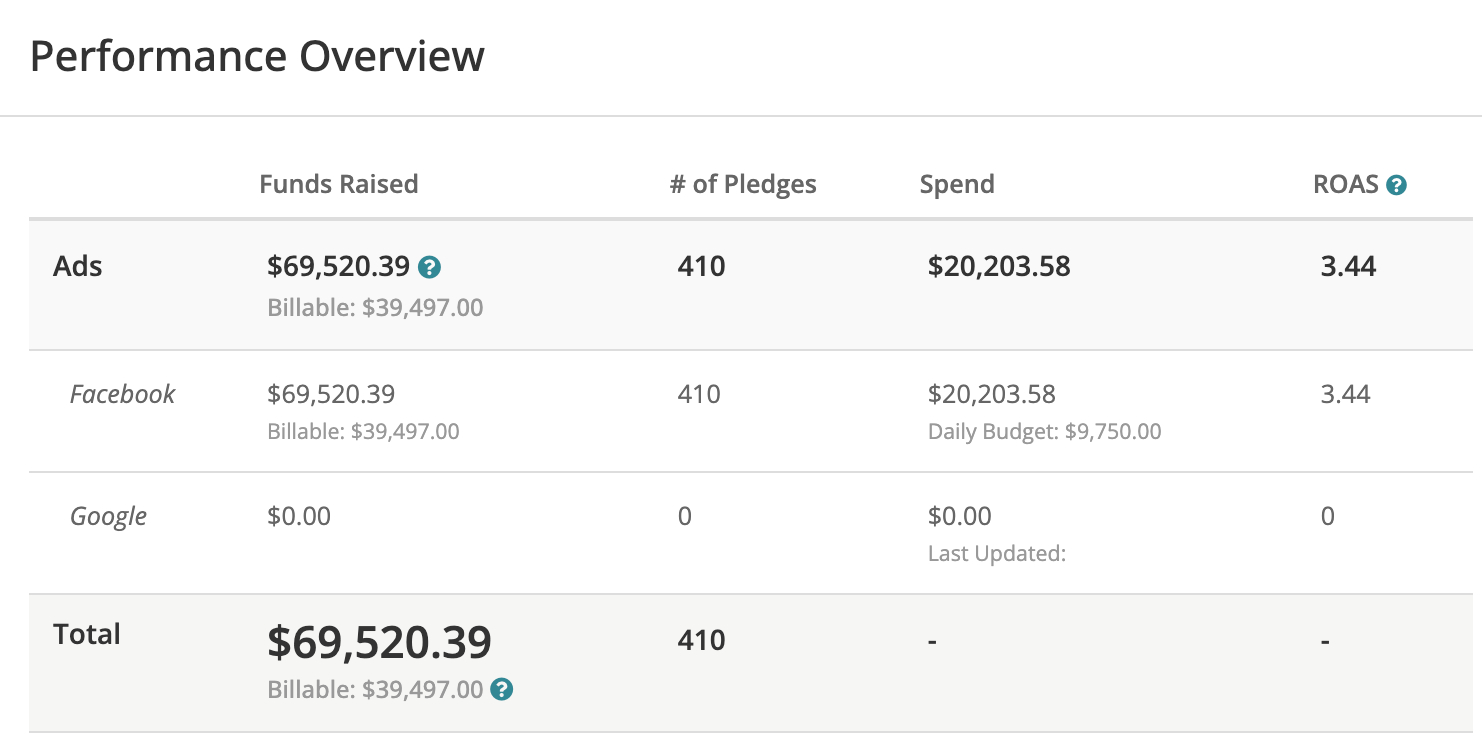Click the ROAS column header text

pos(1345,184)
